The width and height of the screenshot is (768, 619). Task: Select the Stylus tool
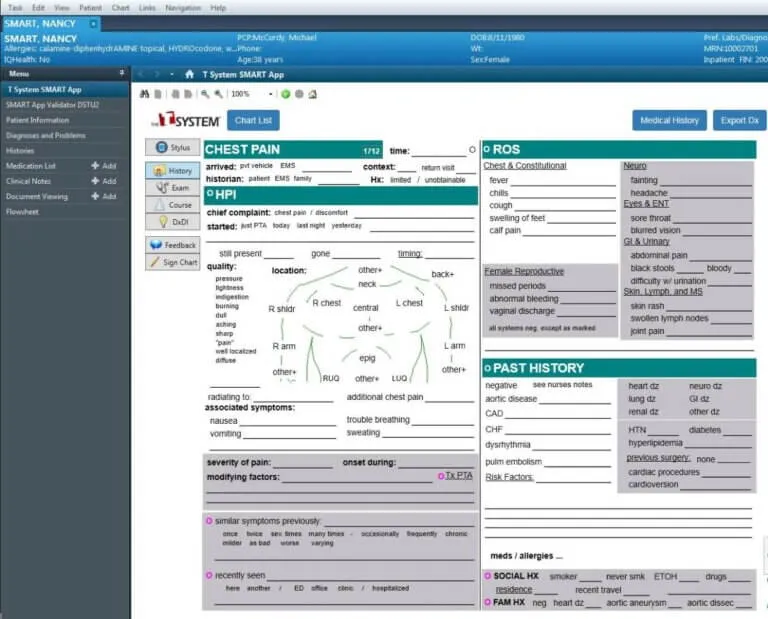172,147
